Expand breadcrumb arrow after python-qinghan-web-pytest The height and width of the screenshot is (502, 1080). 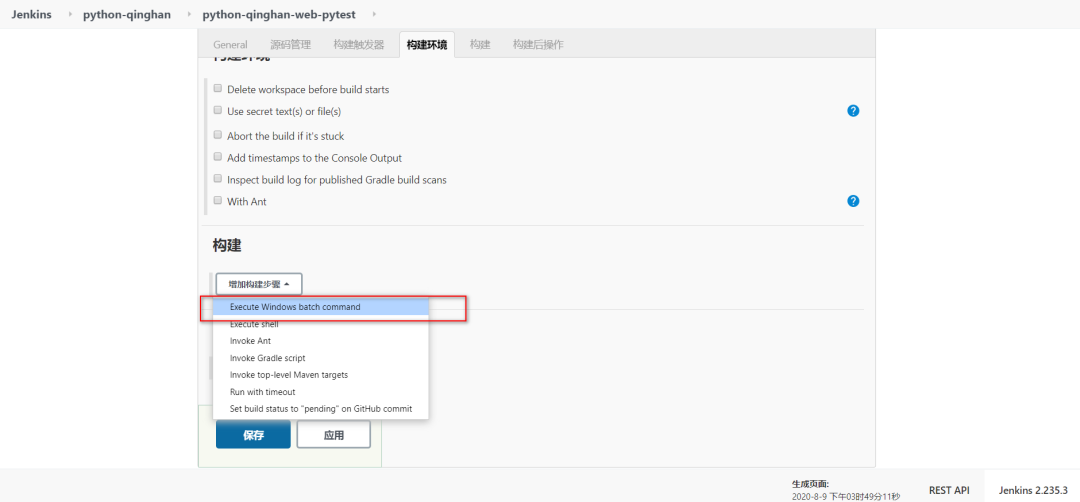point(375,15)
